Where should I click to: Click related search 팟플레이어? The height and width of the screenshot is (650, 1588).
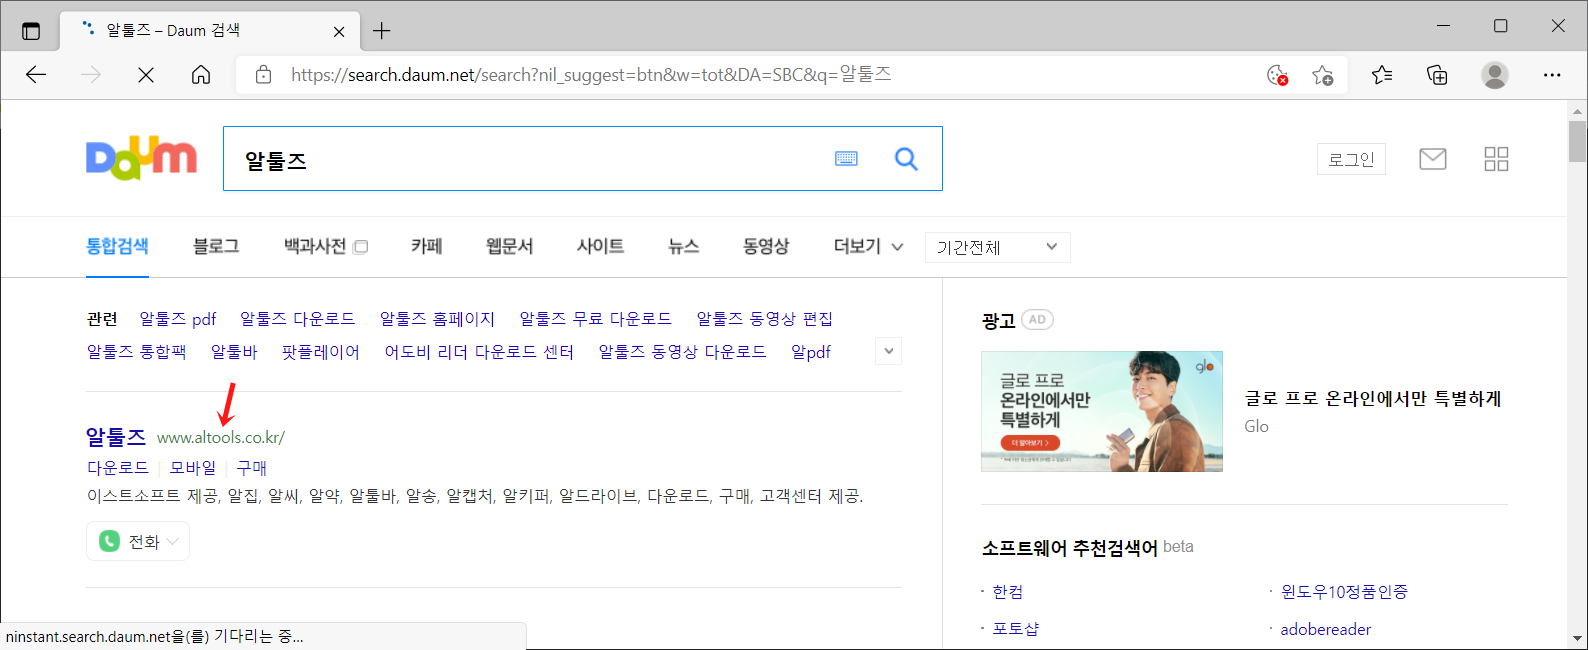(321, 351)
